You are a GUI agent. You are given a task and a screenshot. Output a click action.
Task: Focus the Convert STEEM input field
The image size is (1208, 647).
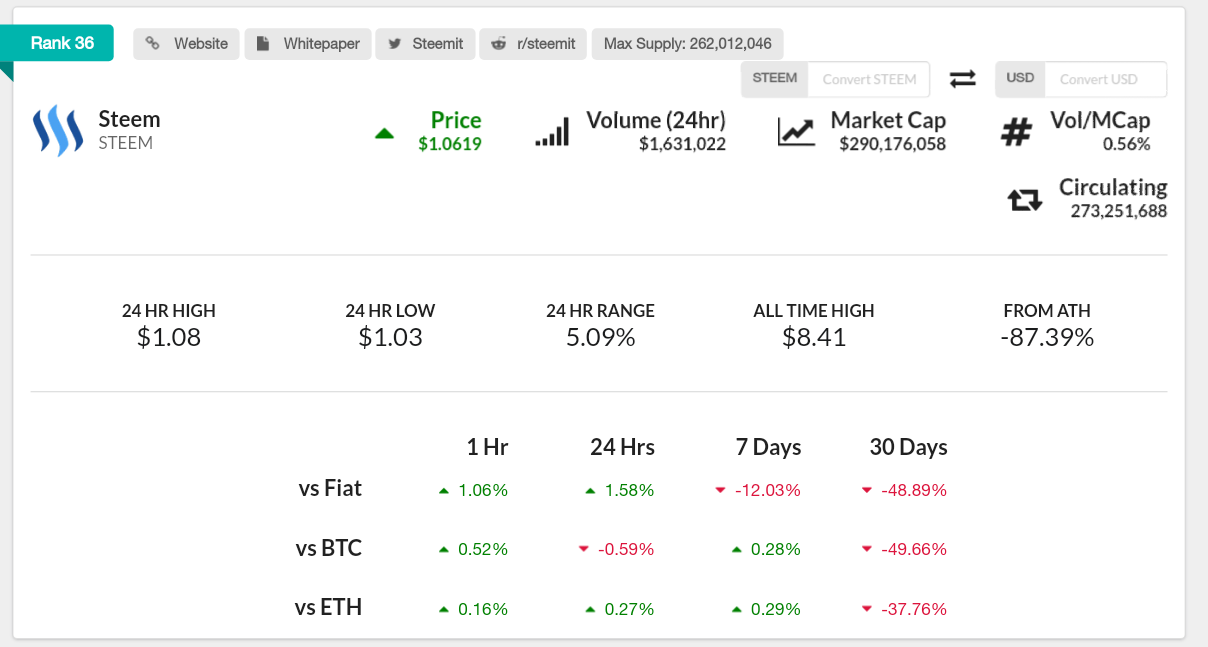pos(868,79)
